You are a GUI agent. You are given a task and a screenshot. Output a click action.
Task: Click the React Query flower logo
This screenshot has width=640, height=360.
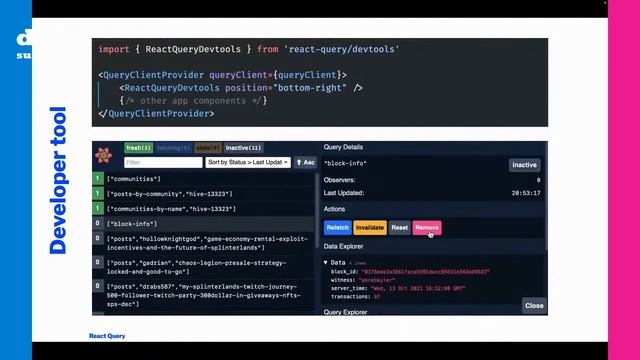tap(104, 156)
